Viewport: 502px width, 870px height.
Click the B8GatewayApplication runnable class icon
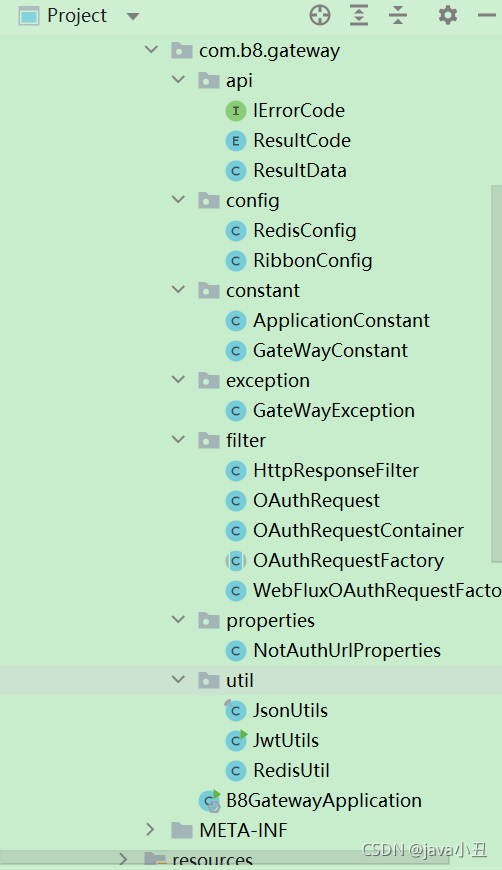click(x=210, y=801)
